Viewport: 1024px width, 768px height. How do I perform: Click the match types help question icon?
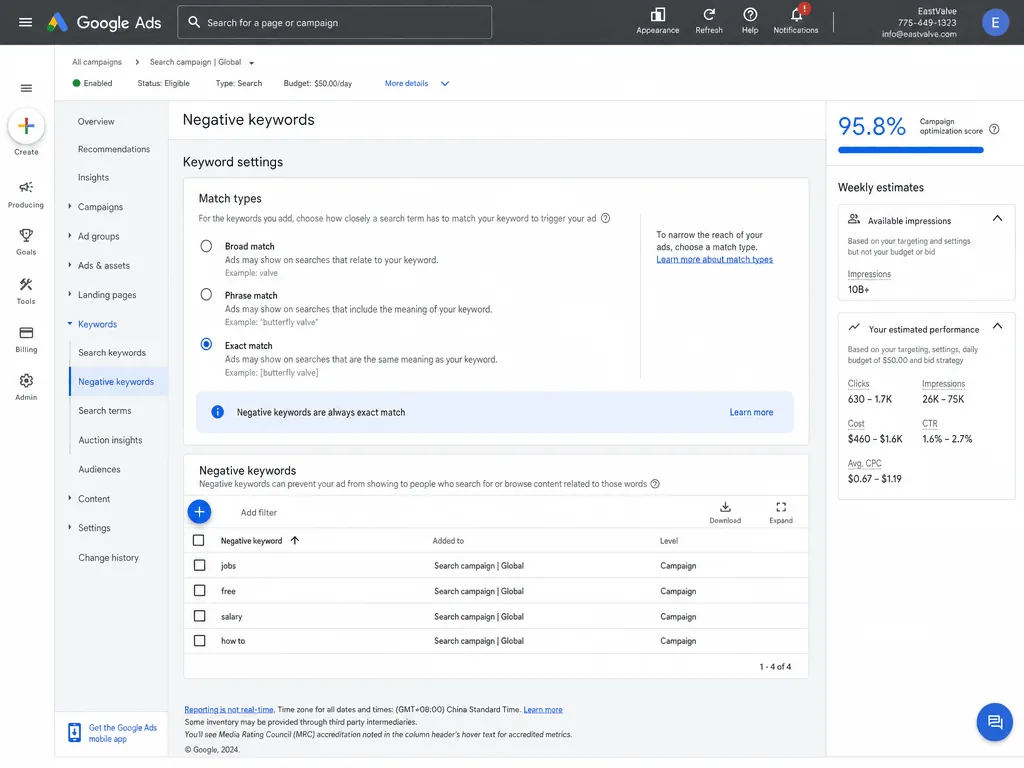tap(605, 218)
